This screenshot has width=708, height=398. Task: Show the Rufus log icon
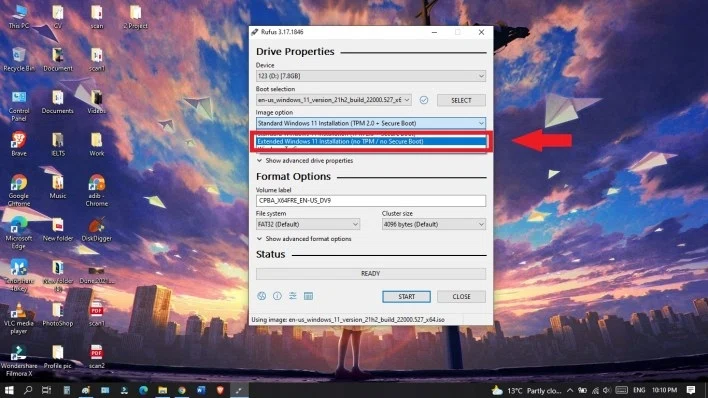pyautogui.click(x=308, y=296)
